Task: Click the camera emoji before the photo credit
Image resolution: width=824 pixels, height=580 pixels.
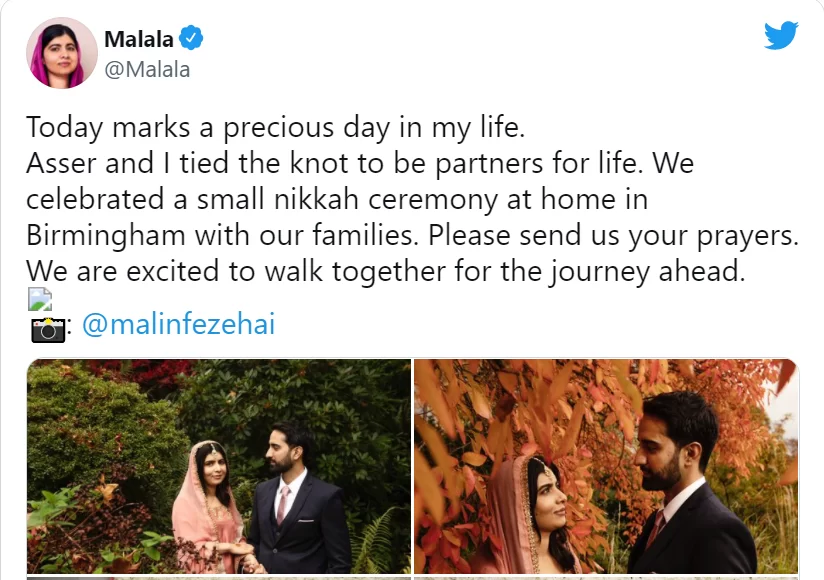Action: point(47,328)
